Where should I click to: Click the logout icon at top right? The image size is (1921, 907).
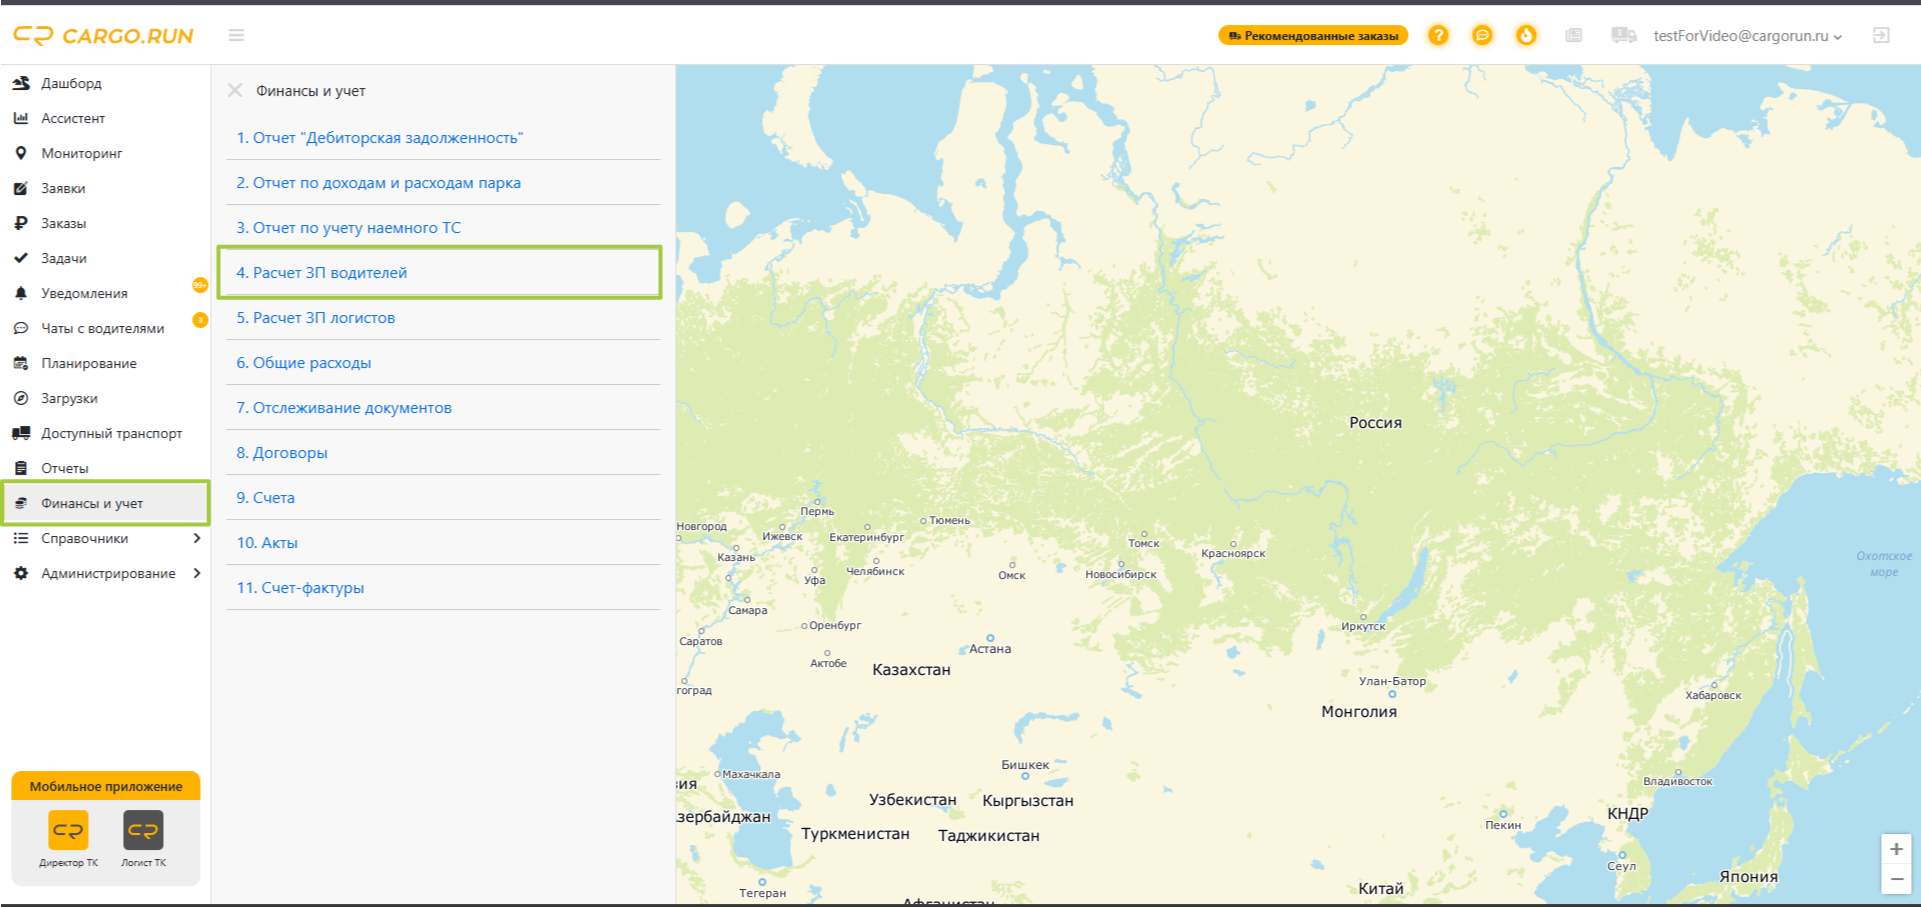click(1881, 35)
